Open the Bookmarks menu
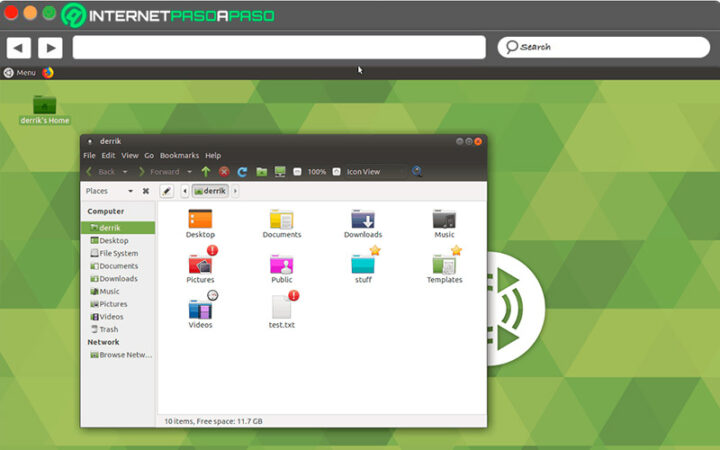The image size is (720, 450). 179,156
